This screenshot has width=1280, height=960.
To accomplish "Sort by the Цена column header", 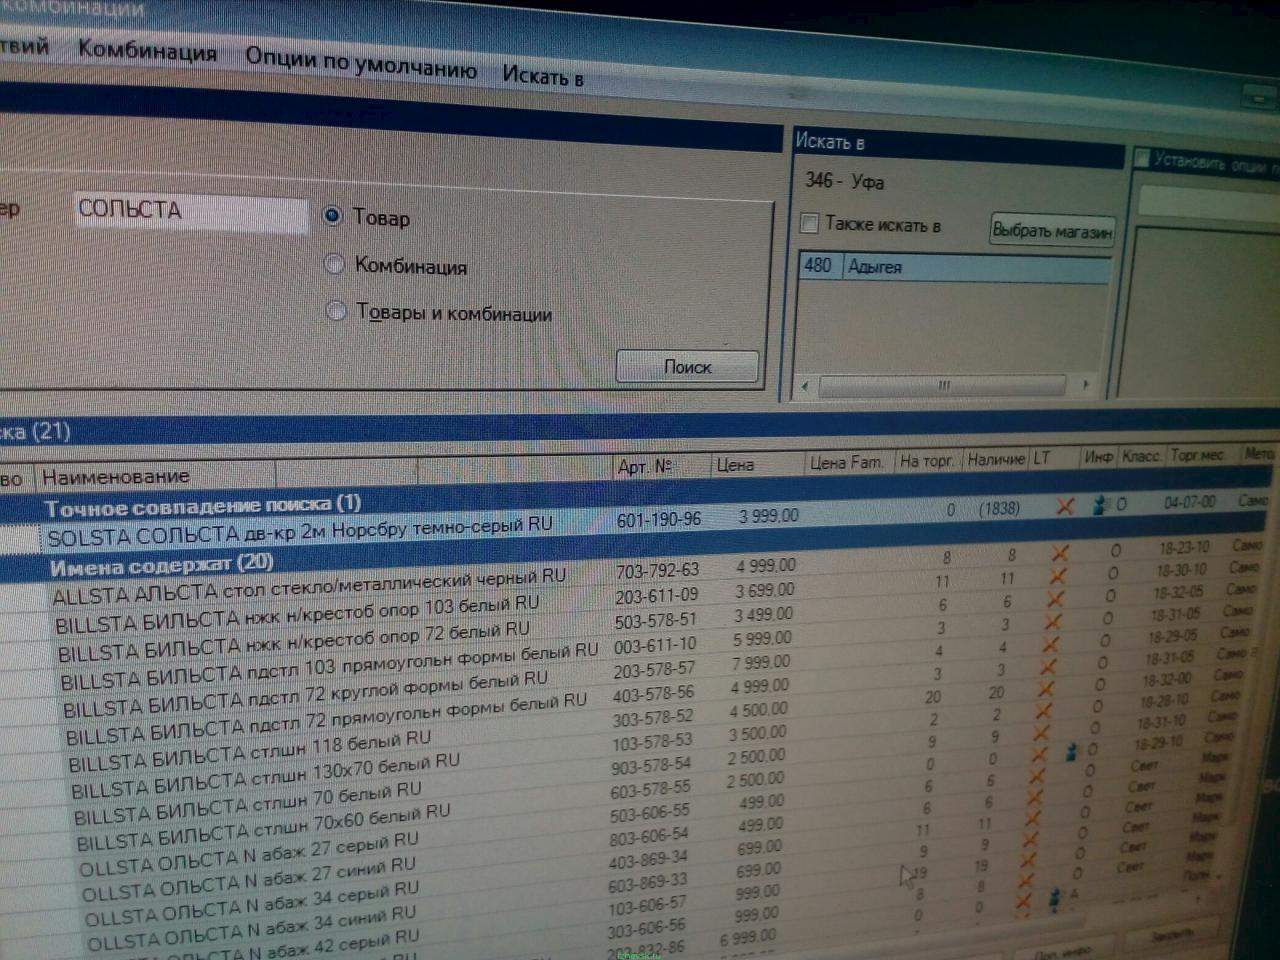I will click(x=735, y=465).
